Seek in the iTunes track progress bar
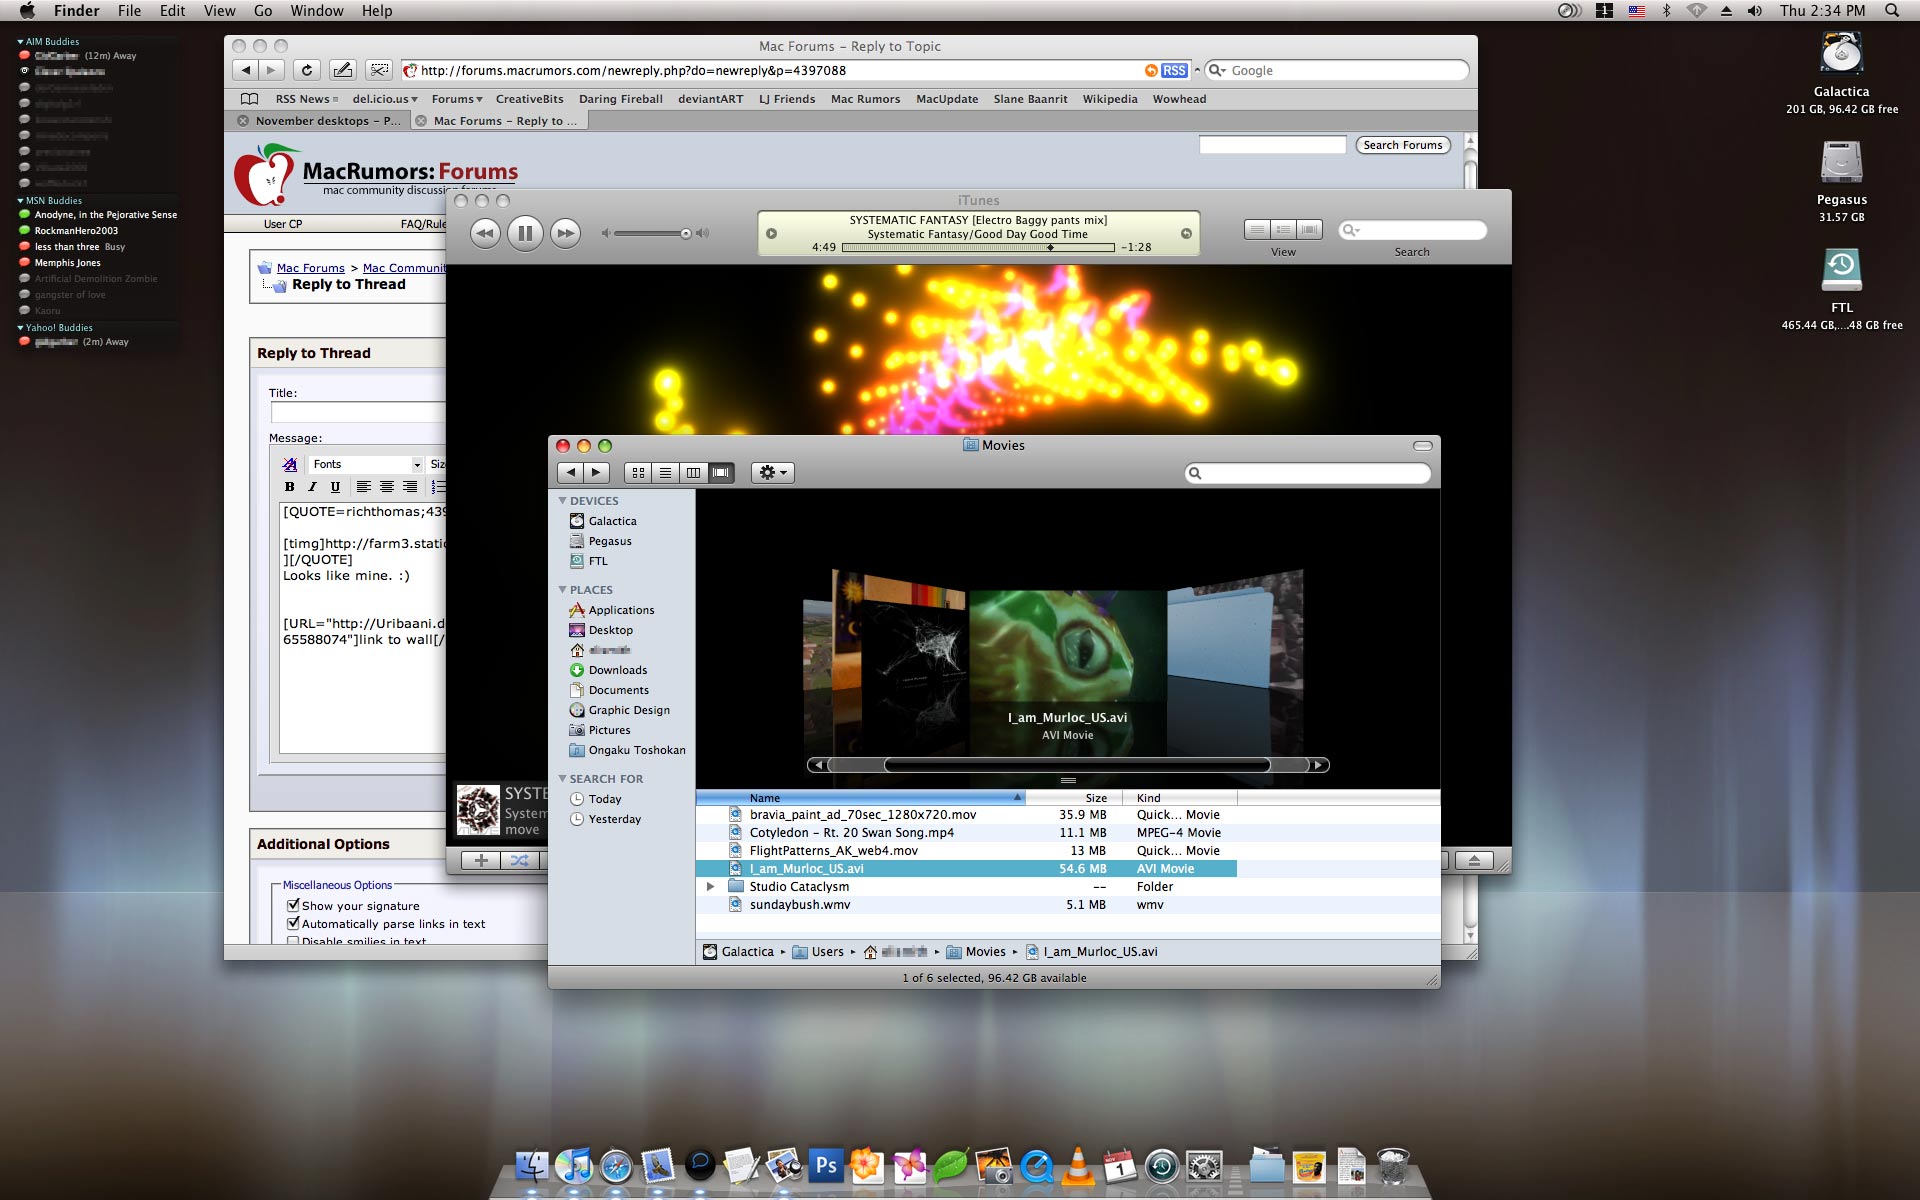 [978, 247]
